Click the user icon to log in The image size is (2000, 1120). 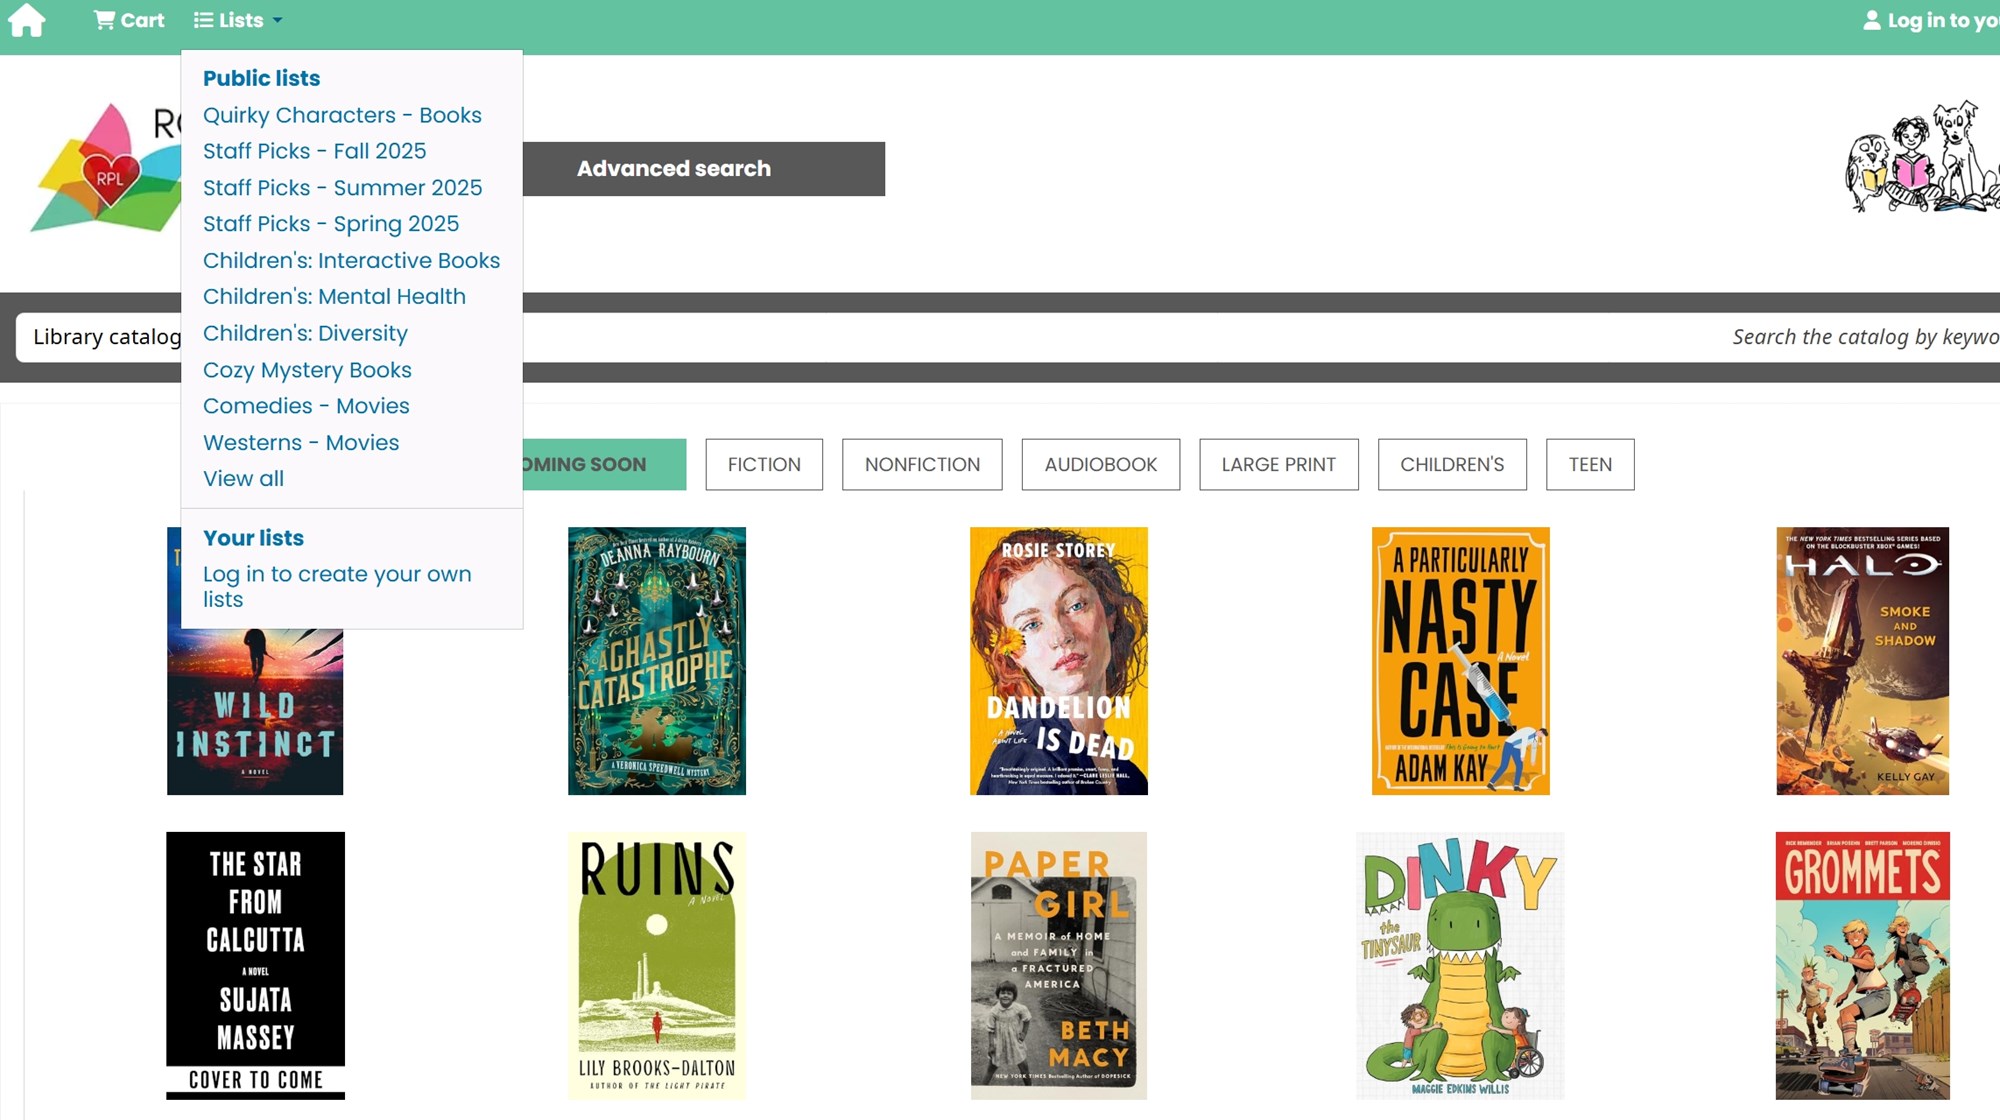[x=1871, y=20]
